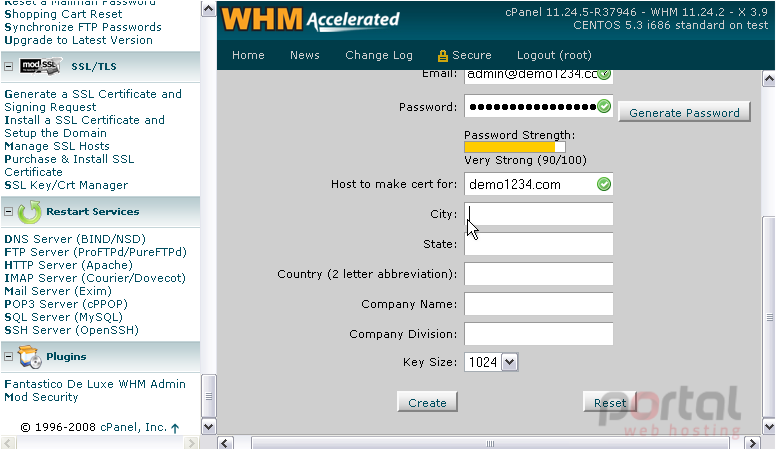Focus the Company Division input field
This screenshot has height=450, width=776.
click(x=538, y=334)
